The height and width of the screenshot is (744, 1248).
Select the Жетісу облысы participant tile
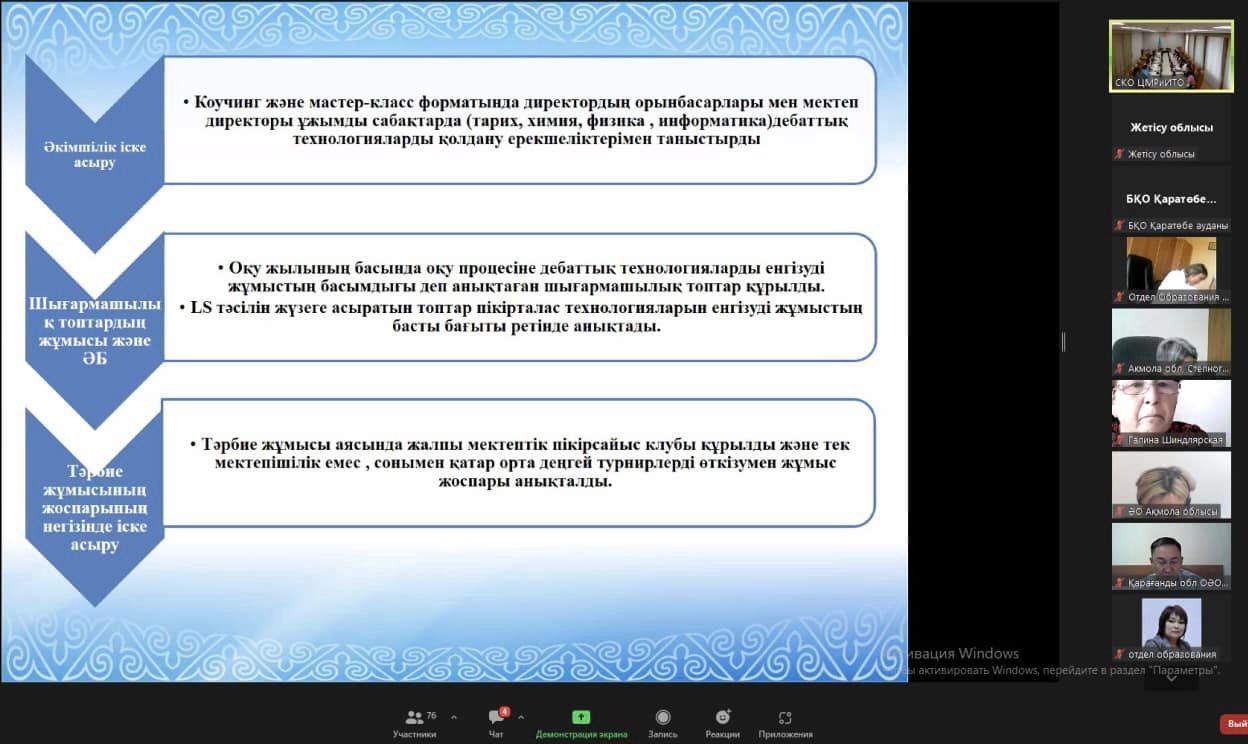[1171, 128]
